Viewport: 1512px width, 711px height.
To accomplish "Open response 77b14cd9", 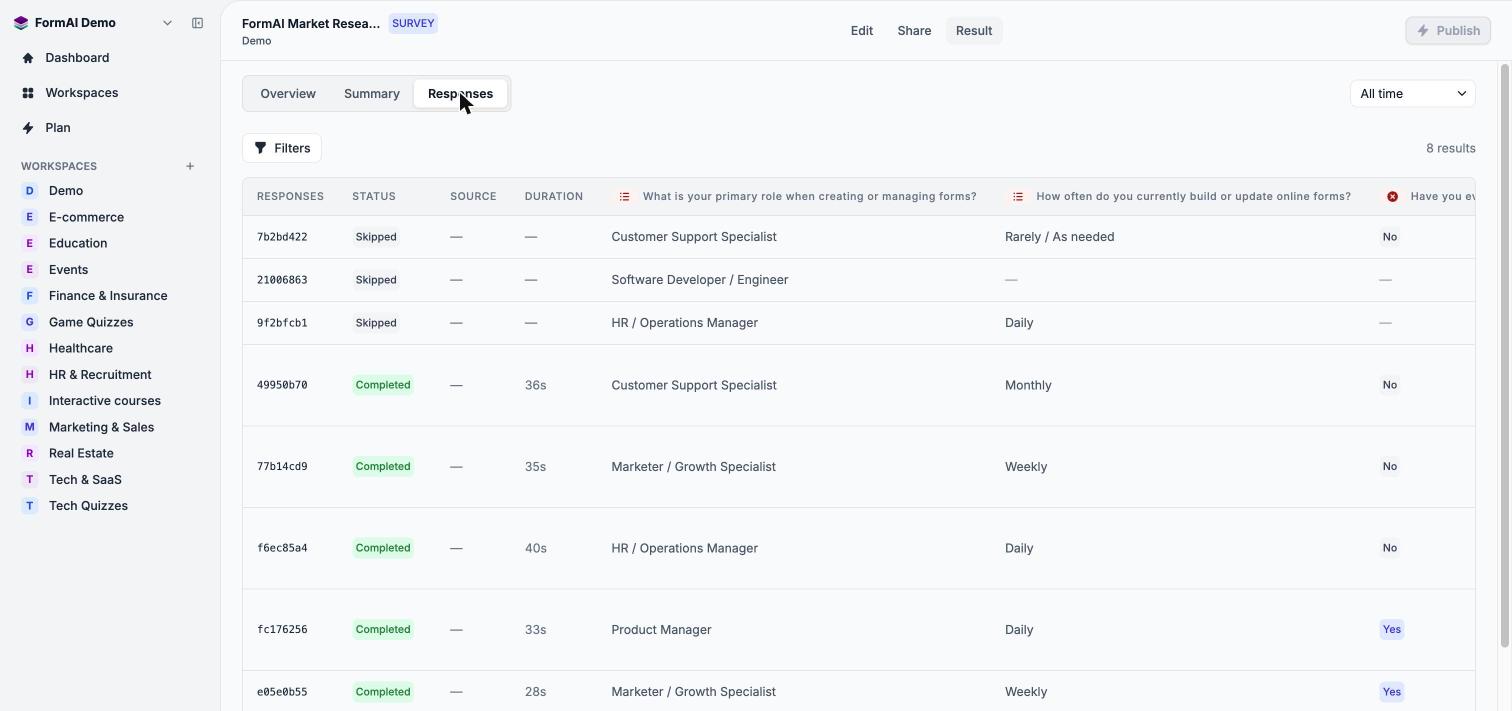I will pos(282,467).
